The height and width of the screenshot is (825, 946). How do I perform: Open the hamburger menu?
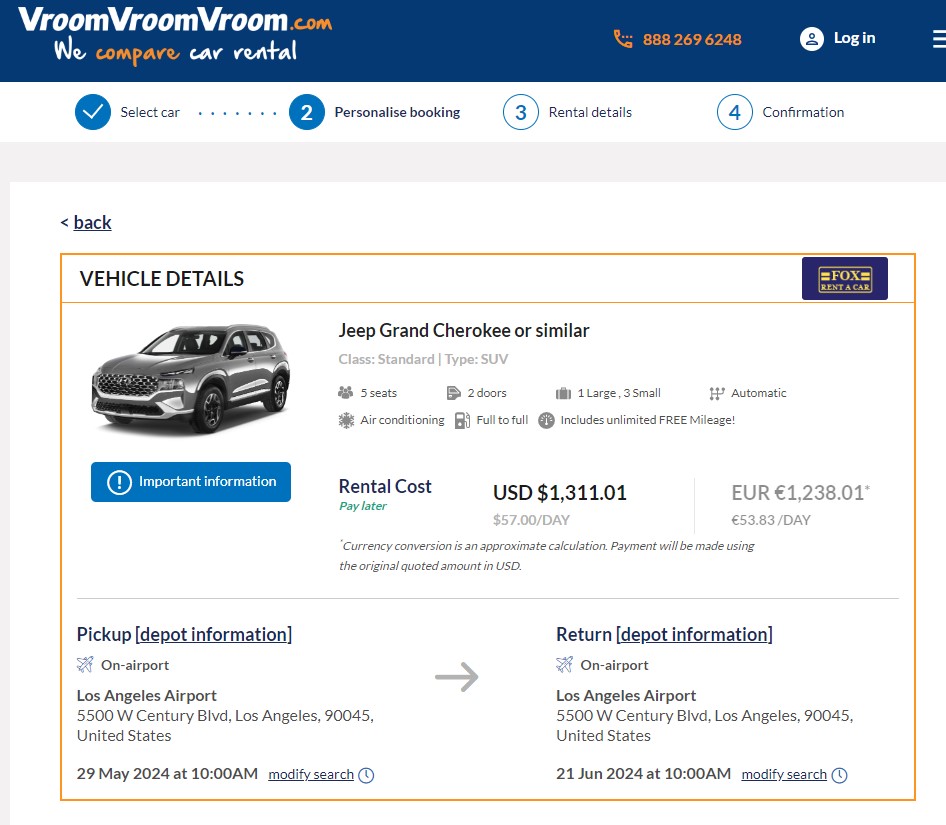click(937, 39)
